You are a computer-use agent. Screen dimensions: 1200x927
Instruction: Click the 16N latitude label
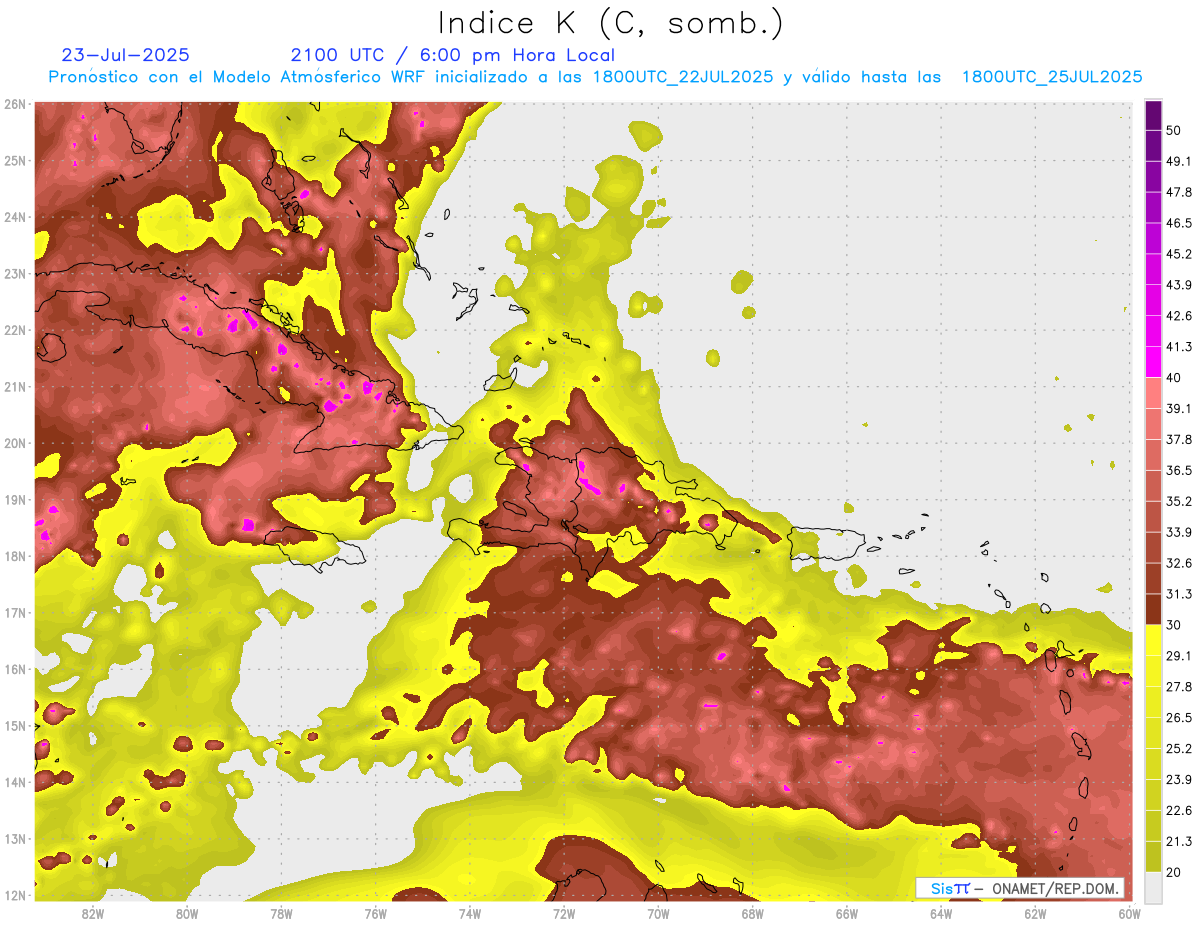tap(15, 669)
